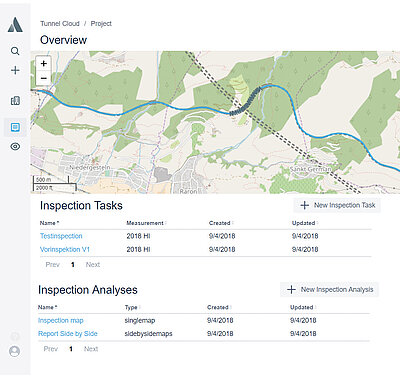
Task: Click Next under Inspection Tasks pagination
Action: coord(93,265)
